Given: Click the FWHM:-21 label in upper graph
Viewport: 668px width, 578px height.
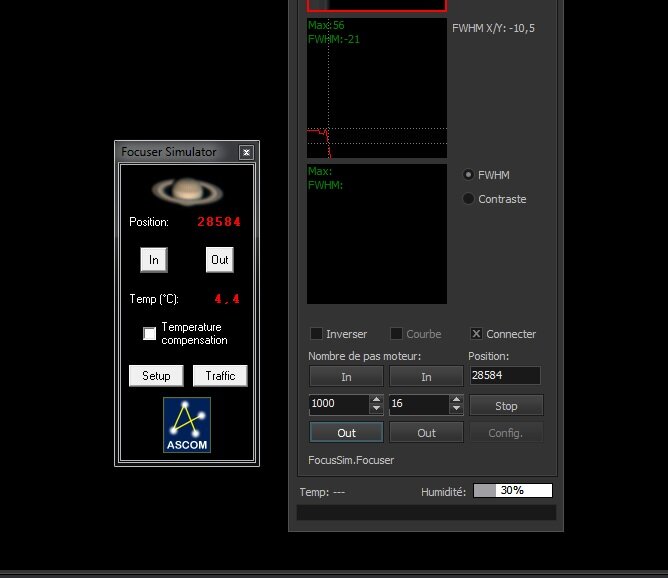Looking at the screenshot, I should pyautogui.click(x=334, y=39).
